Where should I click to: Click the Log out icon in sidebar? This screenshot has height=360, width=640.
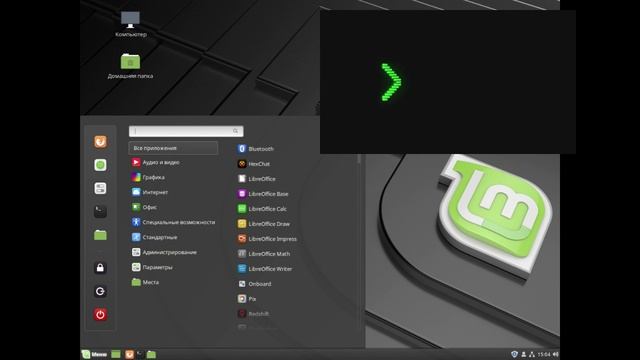pyautogui.click(x=100, y=291)
